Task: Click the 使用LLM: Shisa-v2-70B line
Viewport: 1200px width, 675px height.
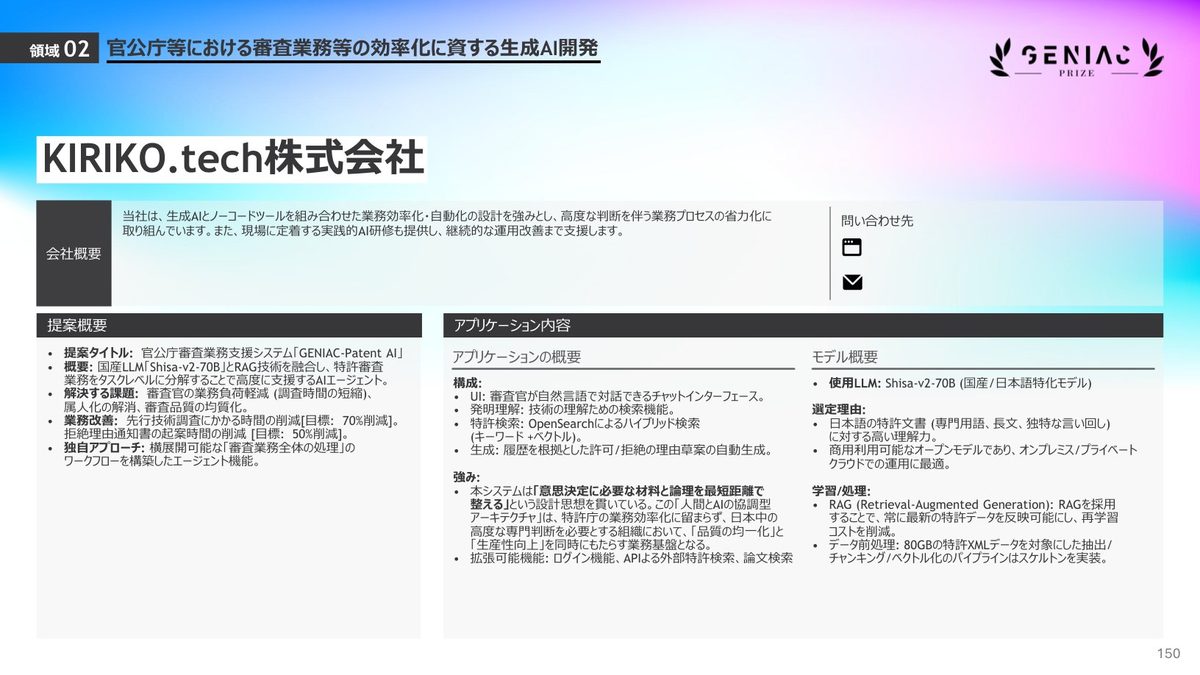Action: [x=952, y=383]
